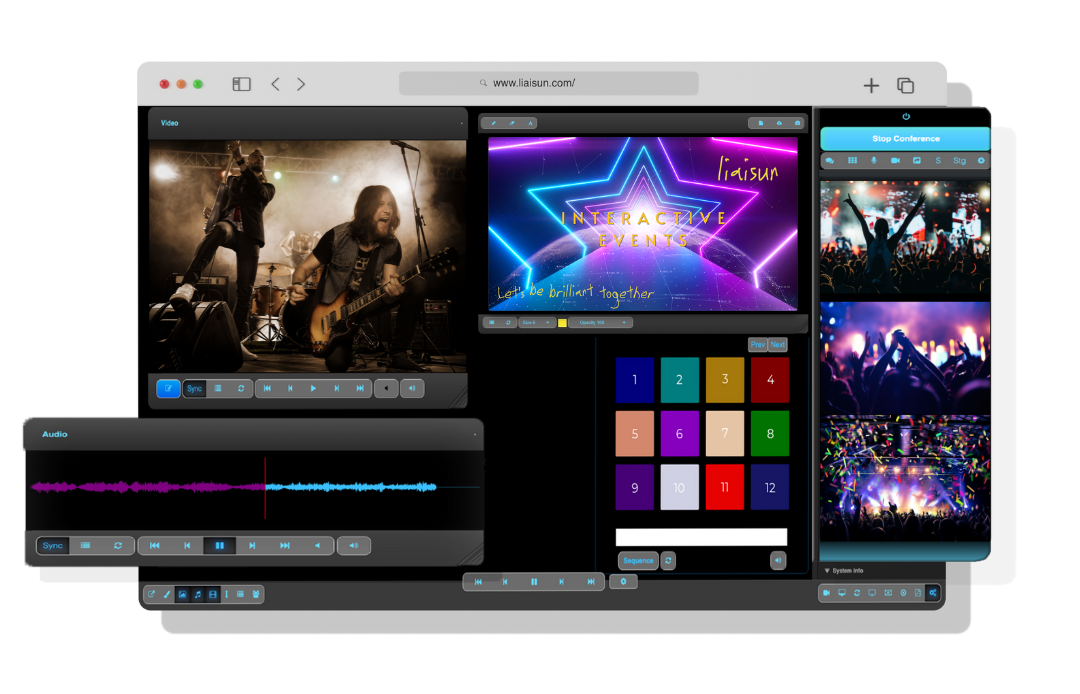Screen dimensions: 1080x694
Task: Click the white input field below the tiles
Action: coord(701,537)
